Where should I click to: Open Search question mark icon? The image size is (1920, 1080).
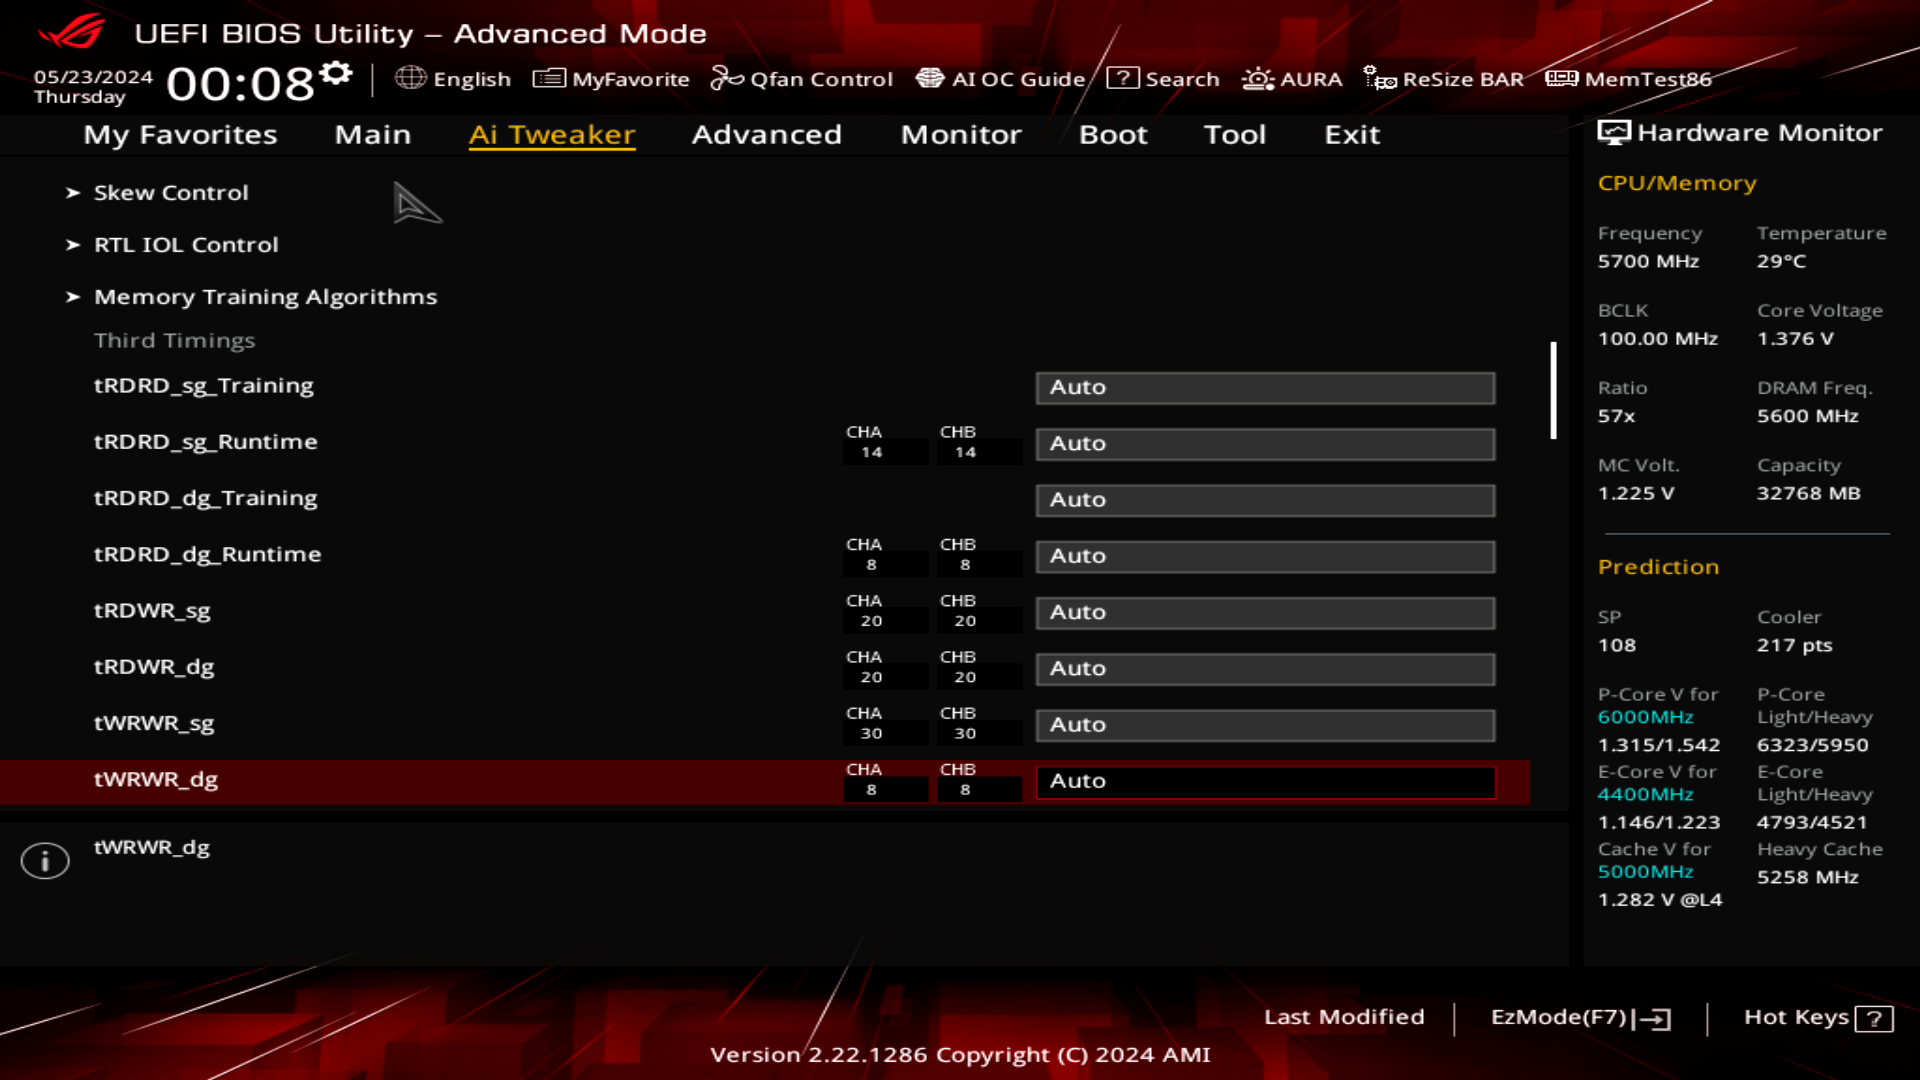click(x=1123, y=78)
